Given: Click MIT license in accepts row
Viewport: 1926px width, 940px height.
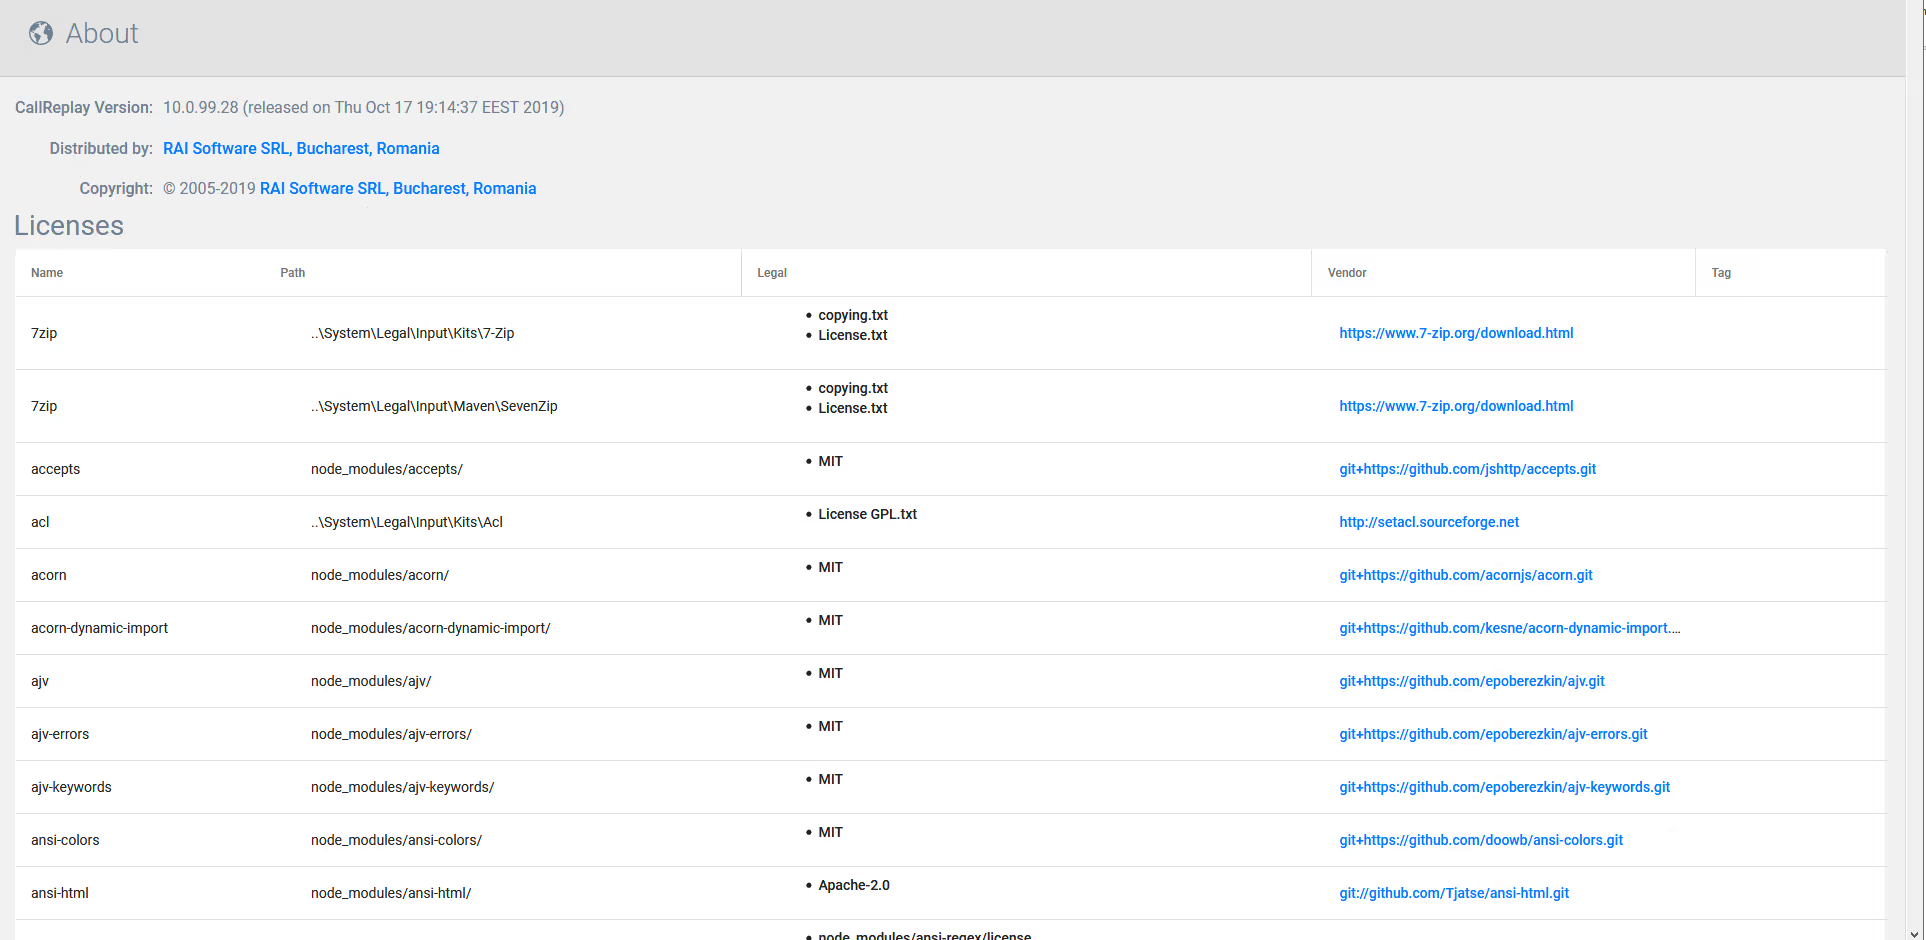Looking at the screenshot, I should click(830, 461).
